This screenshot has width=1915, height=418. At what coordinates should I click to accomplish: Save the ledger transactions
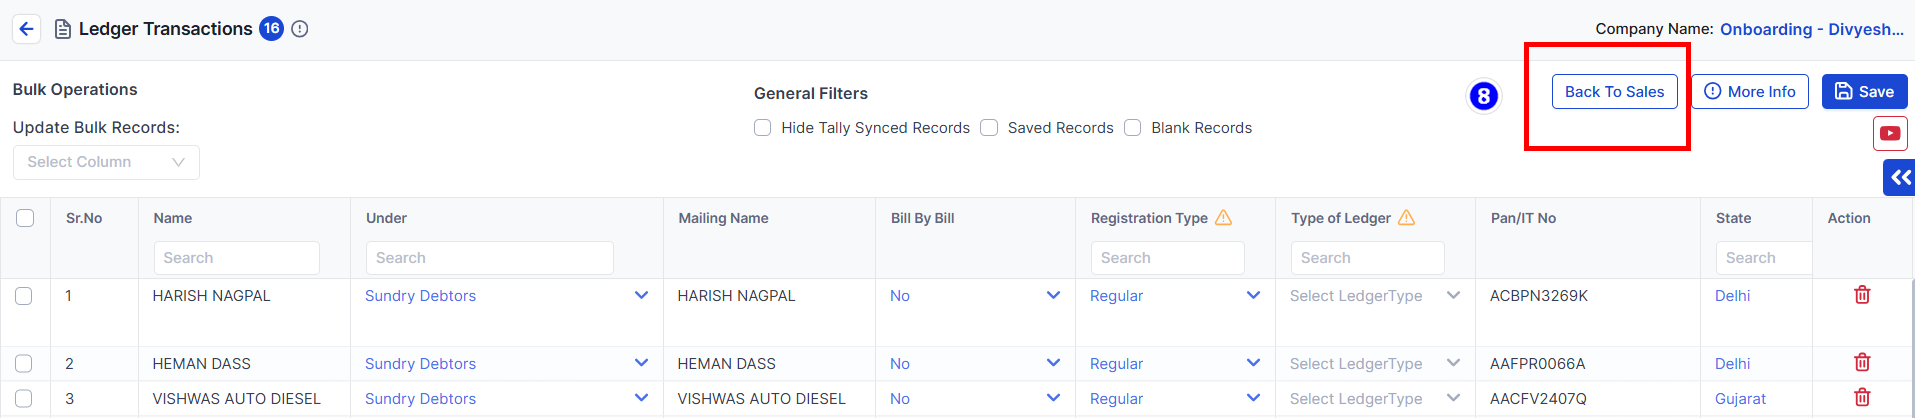[1864, 92]
